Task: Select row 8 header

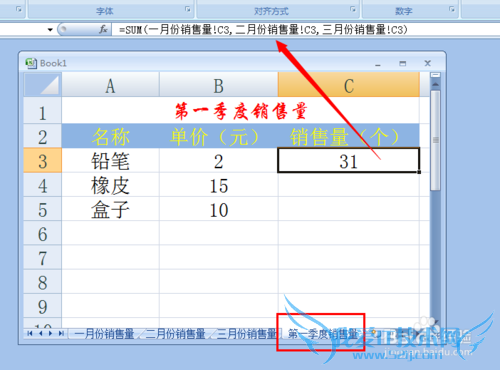Action: [x=43, y=282]
